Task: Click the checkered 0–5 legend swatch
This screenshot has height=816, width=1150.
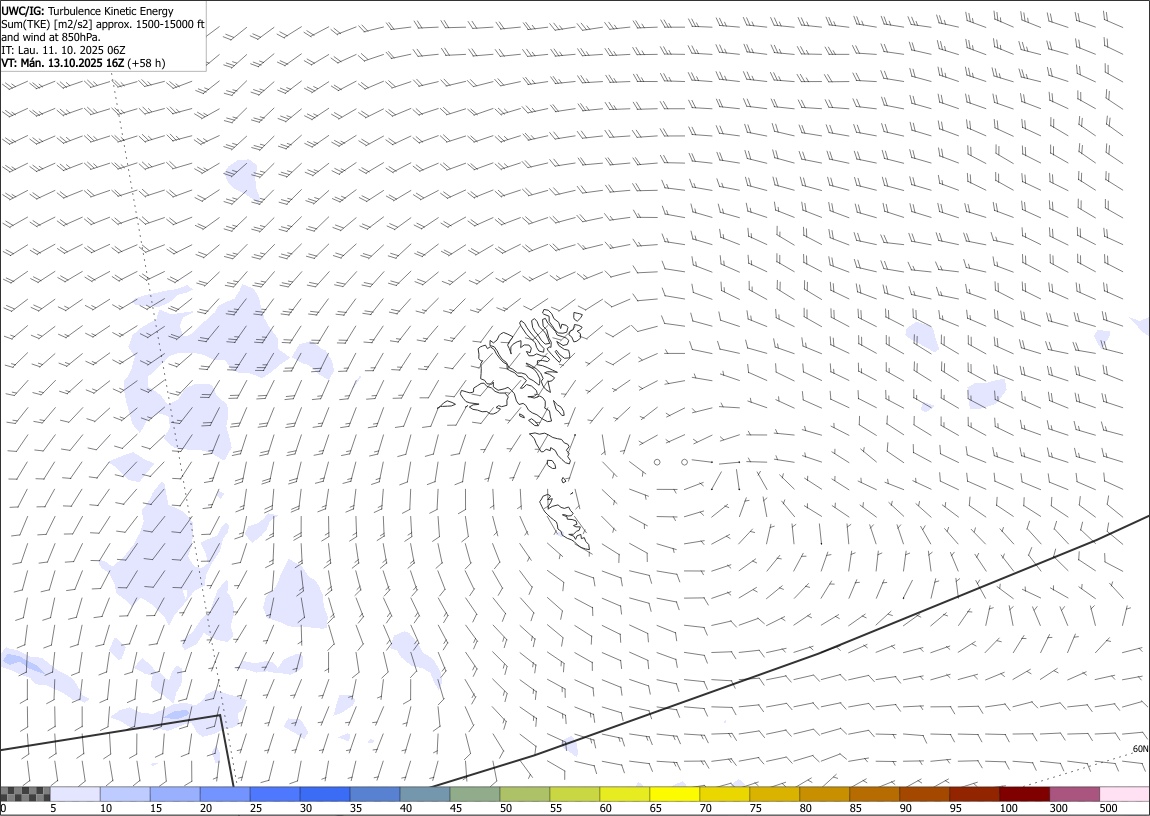Action: click(25, 794)
